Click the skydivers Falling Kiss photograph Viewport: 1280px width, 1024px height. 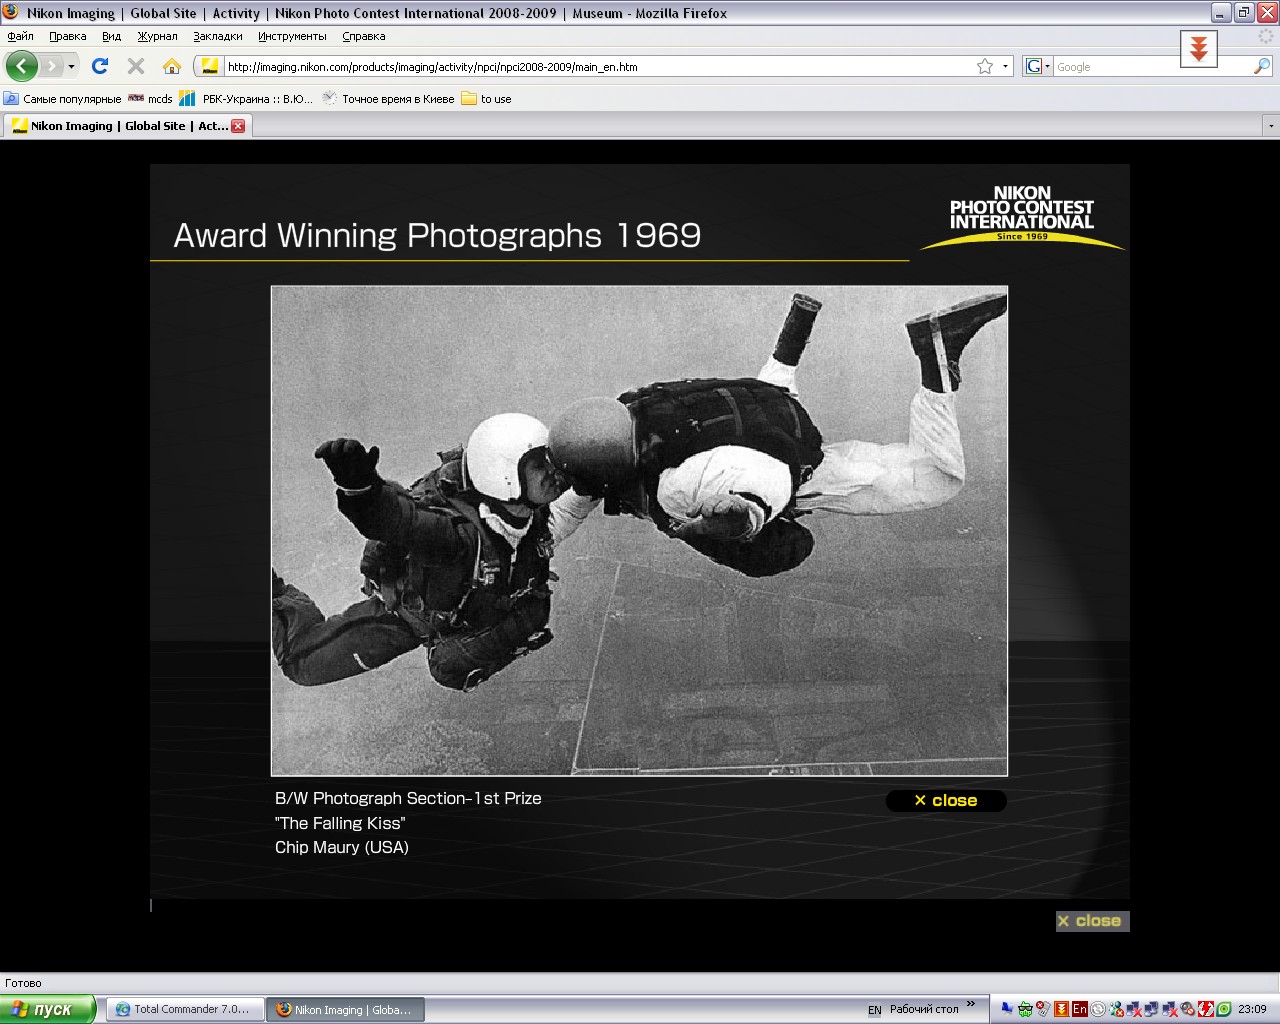click(639, 531)
